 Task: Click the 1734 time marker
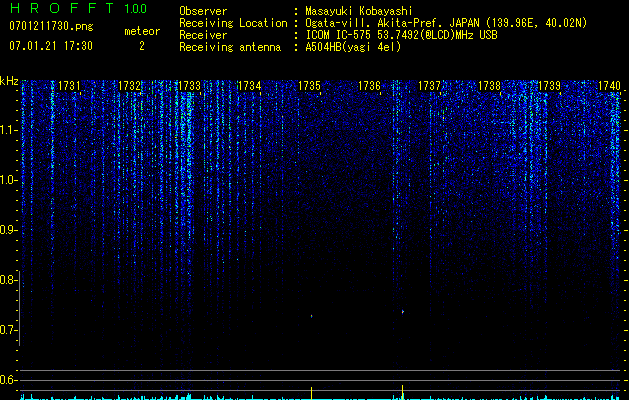250,86
